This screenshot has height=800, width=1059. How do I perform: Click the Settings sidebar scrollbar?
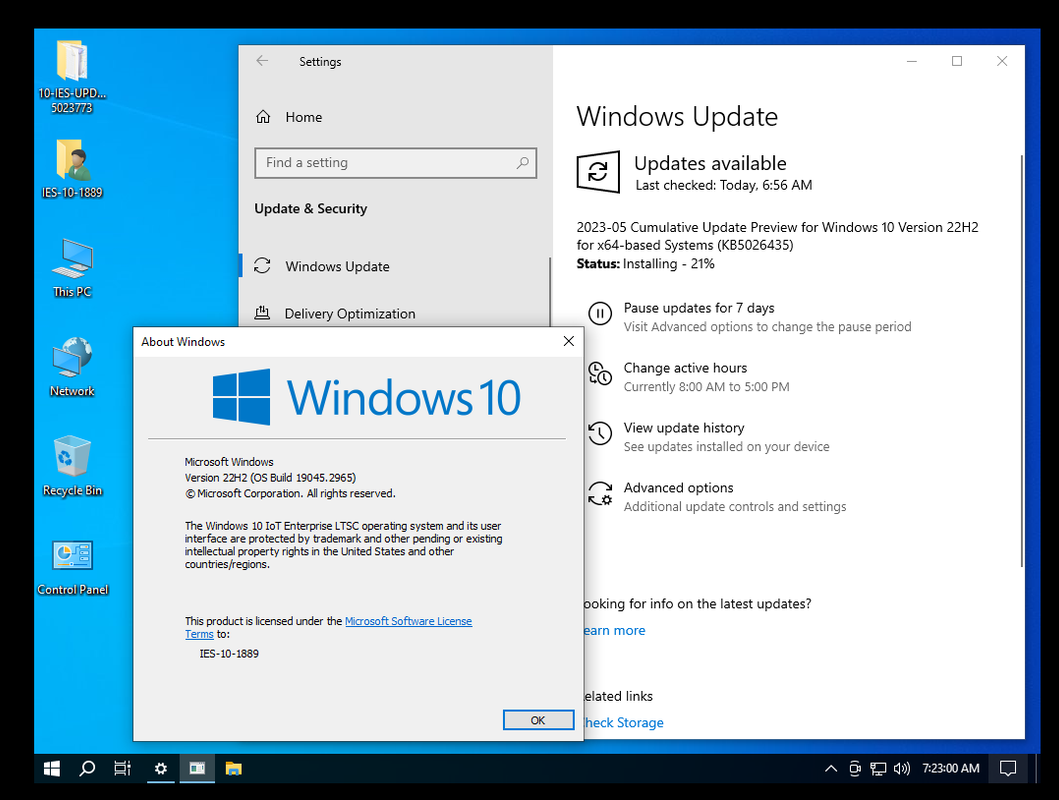(550, 292)
